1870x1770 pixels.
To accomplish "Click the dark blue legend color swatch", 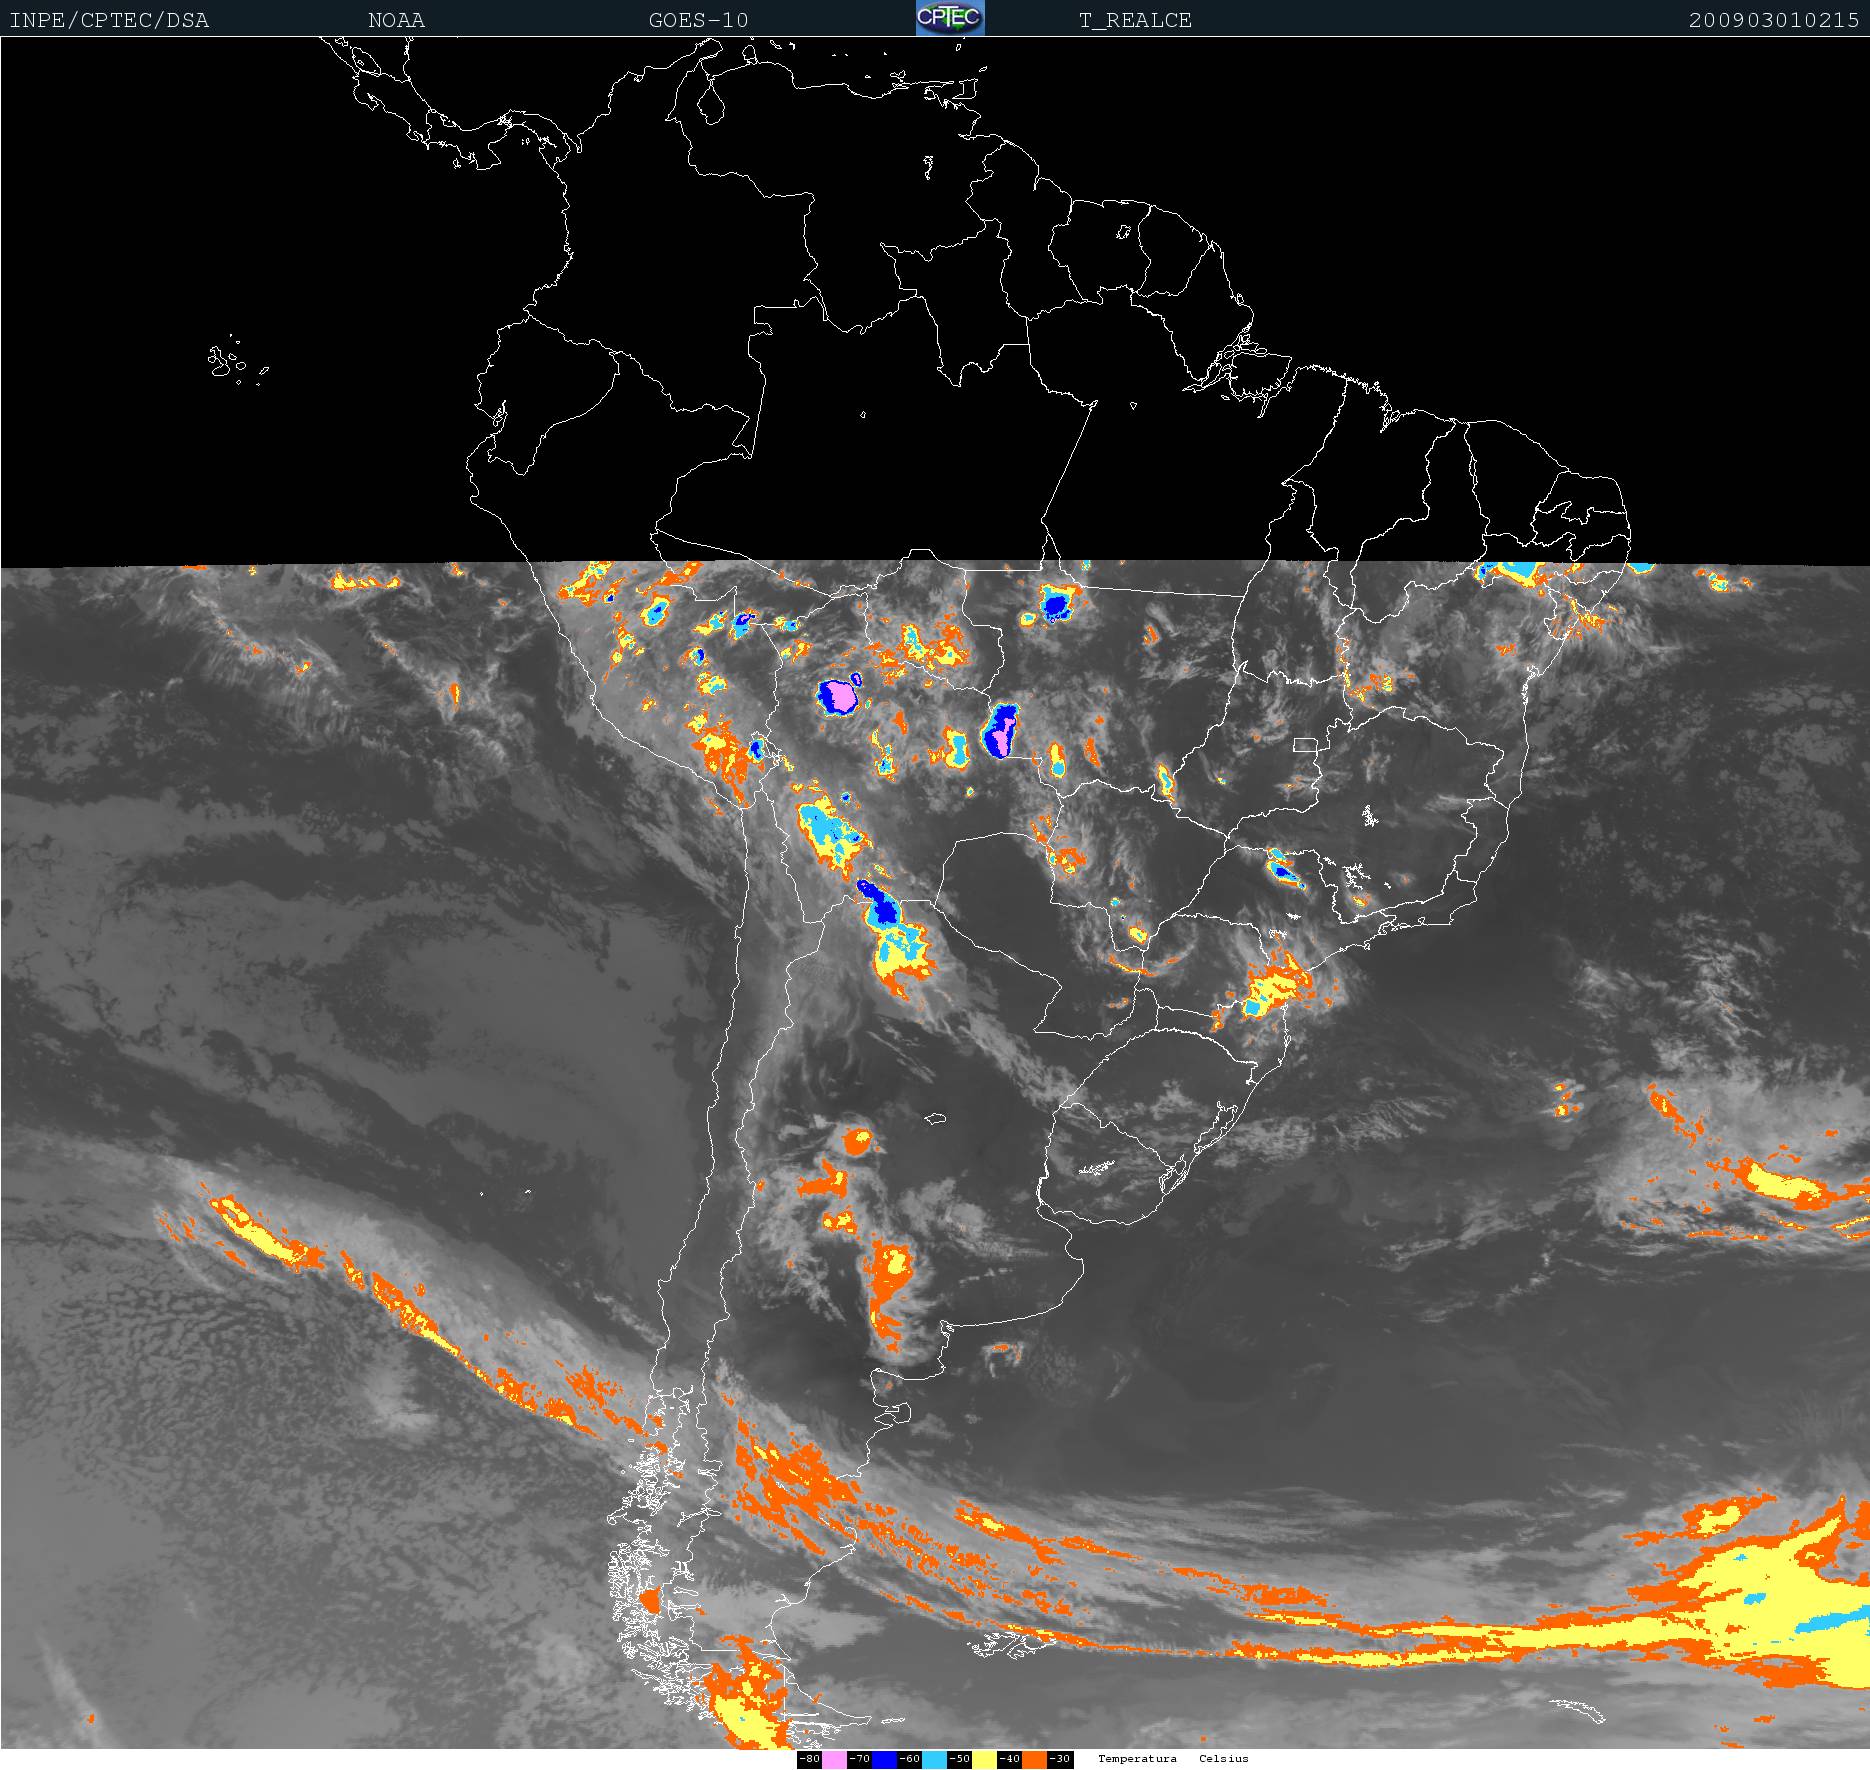I will [x=884, y=1759].
